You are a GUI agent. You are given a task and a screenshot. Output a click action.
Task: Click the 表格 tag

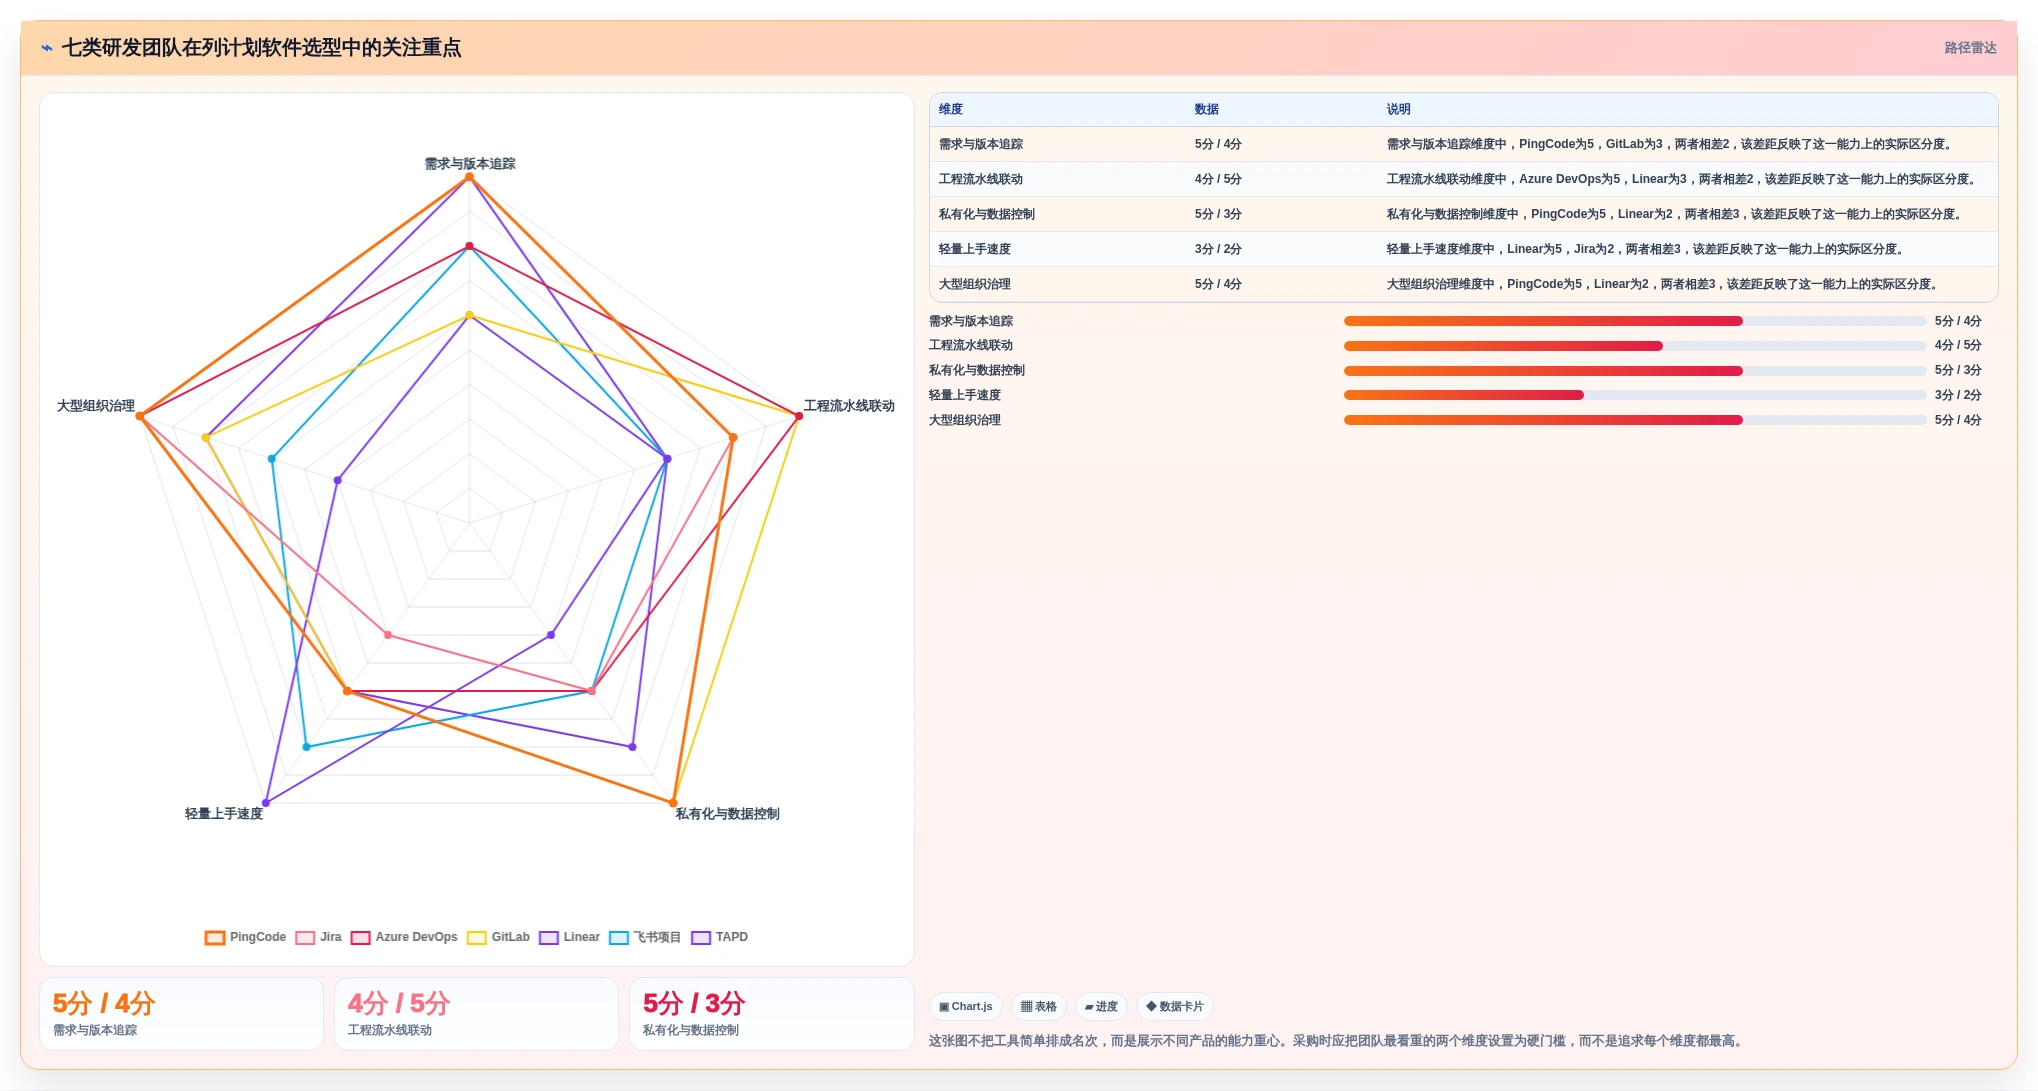pos(1038,1006)
